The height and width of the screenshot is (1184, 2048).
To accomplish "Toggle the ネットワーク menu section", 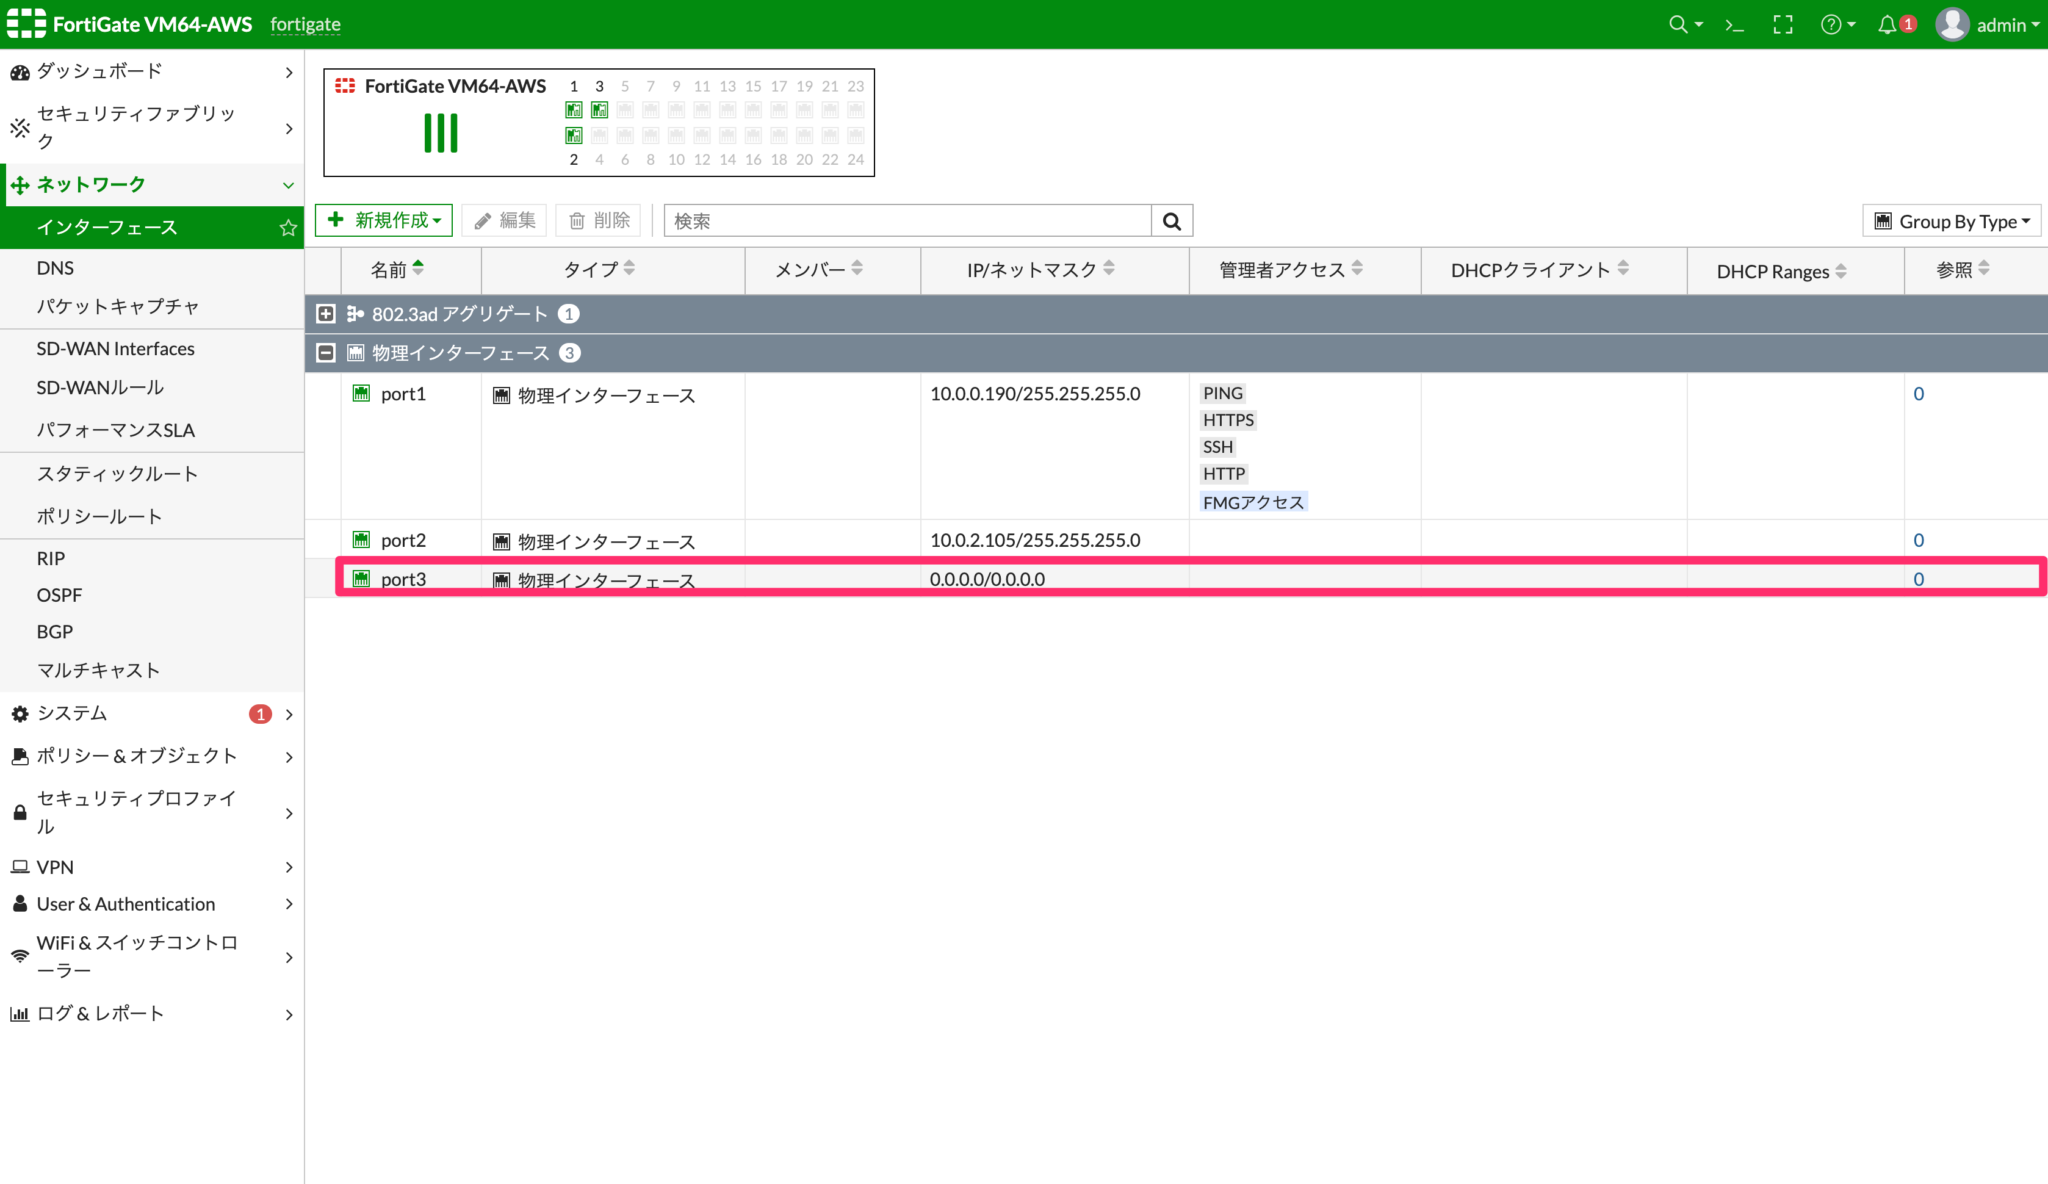I will (x=152, y=185).
